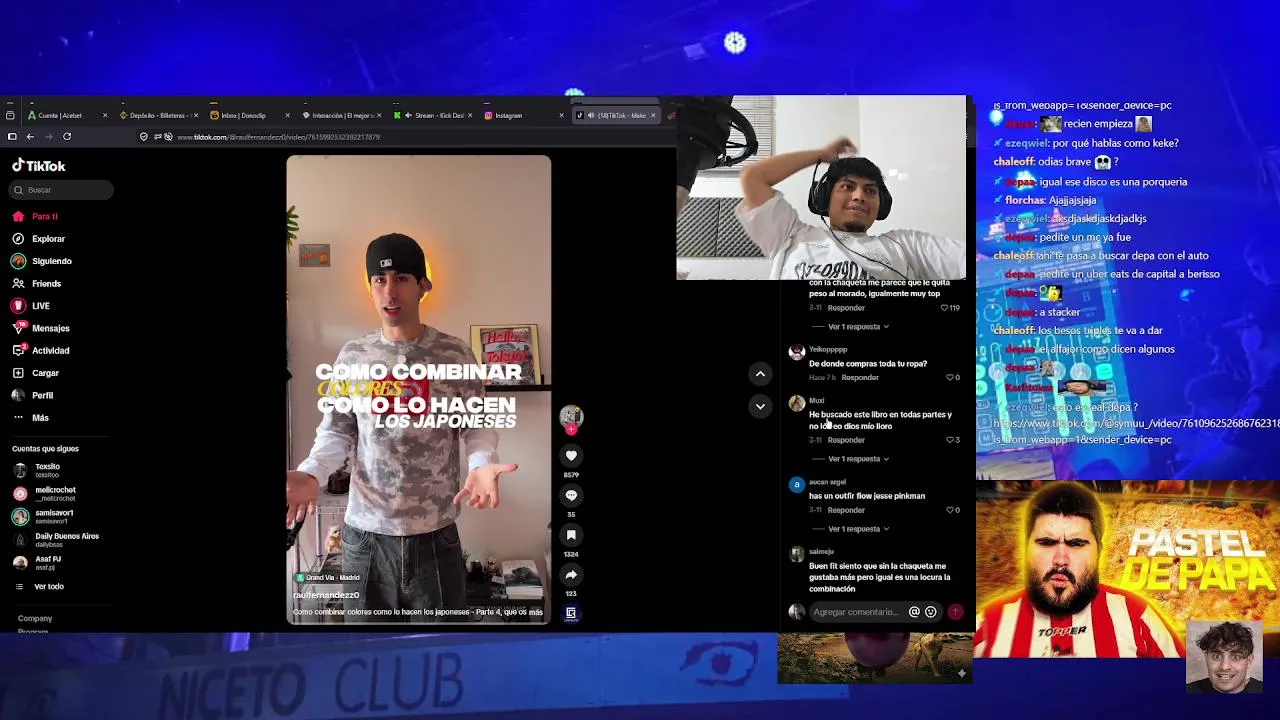Expand followed accounts with Ver todo
This screenshot has width=1280, height=720.
[49, 587]
